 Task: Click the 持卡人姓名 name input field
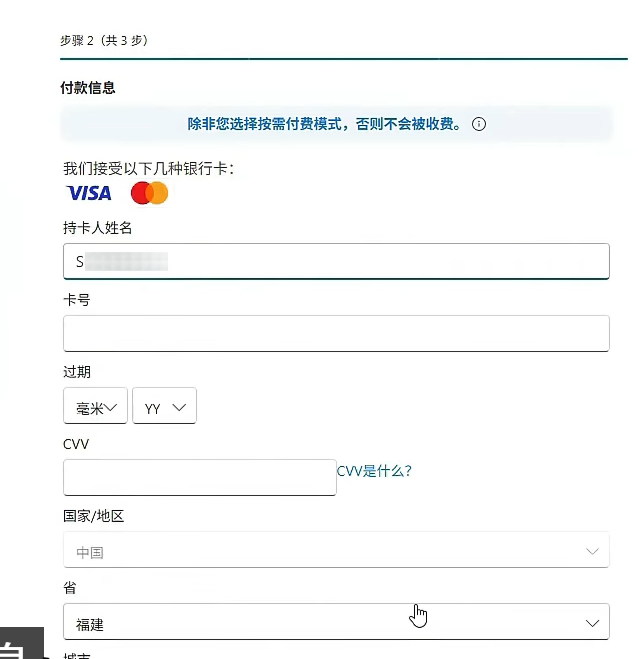[x=336, y=262]
